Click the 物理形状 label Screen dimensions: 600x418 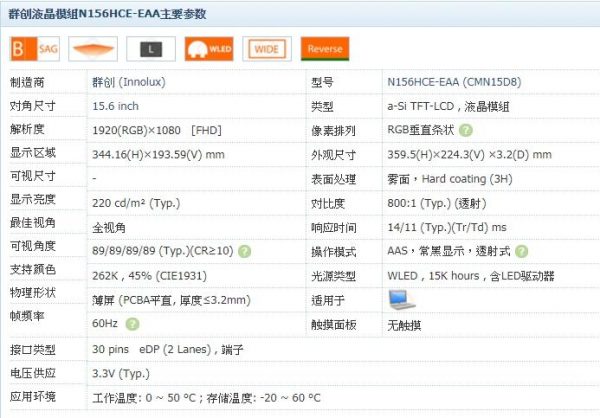point(33,292)
